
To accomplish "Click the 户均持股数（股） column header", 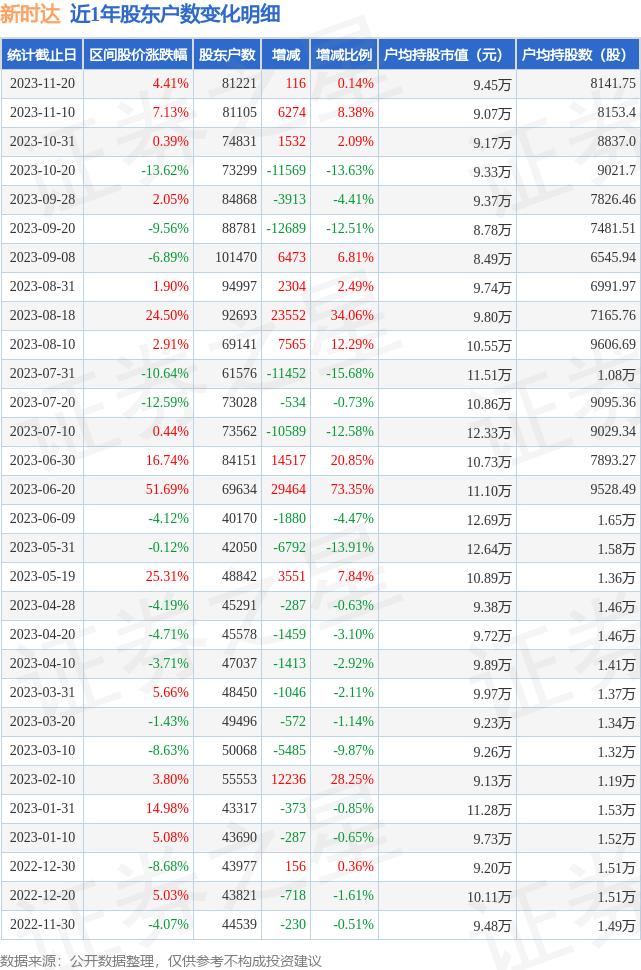I will click(578, 54).
